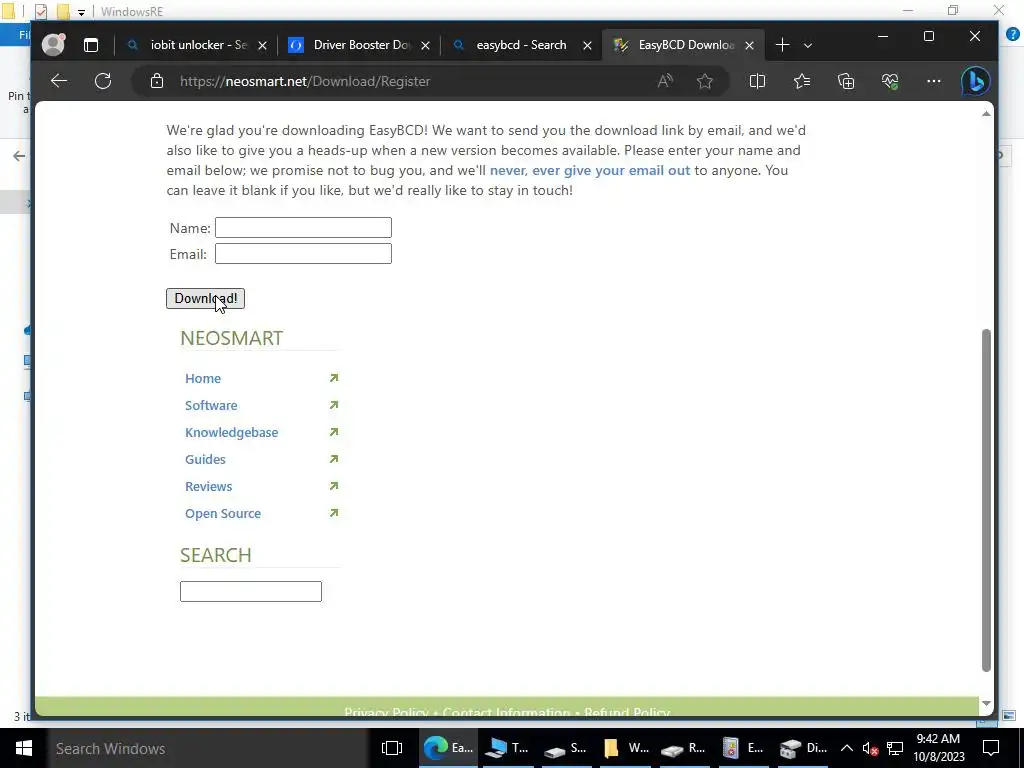Close the EasyBCD Download tab
Image resolution: width=1024 pixels, height=768 pixels.
(750, 45)
